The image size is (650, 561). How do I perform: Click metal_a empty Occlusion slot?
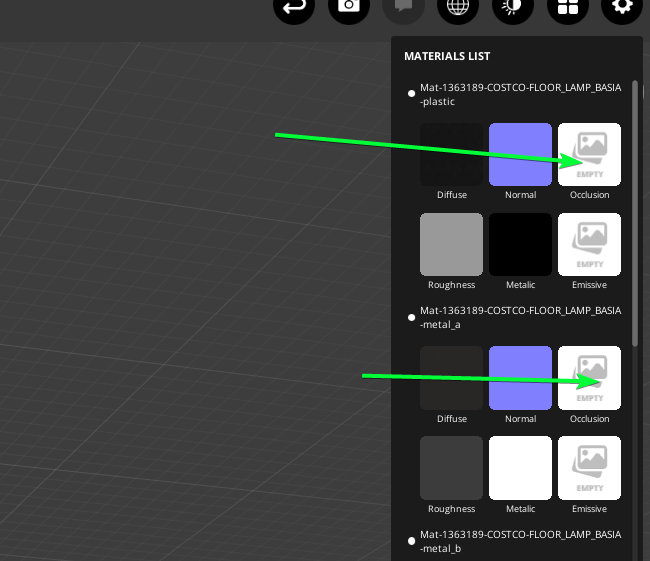point(589,378)
